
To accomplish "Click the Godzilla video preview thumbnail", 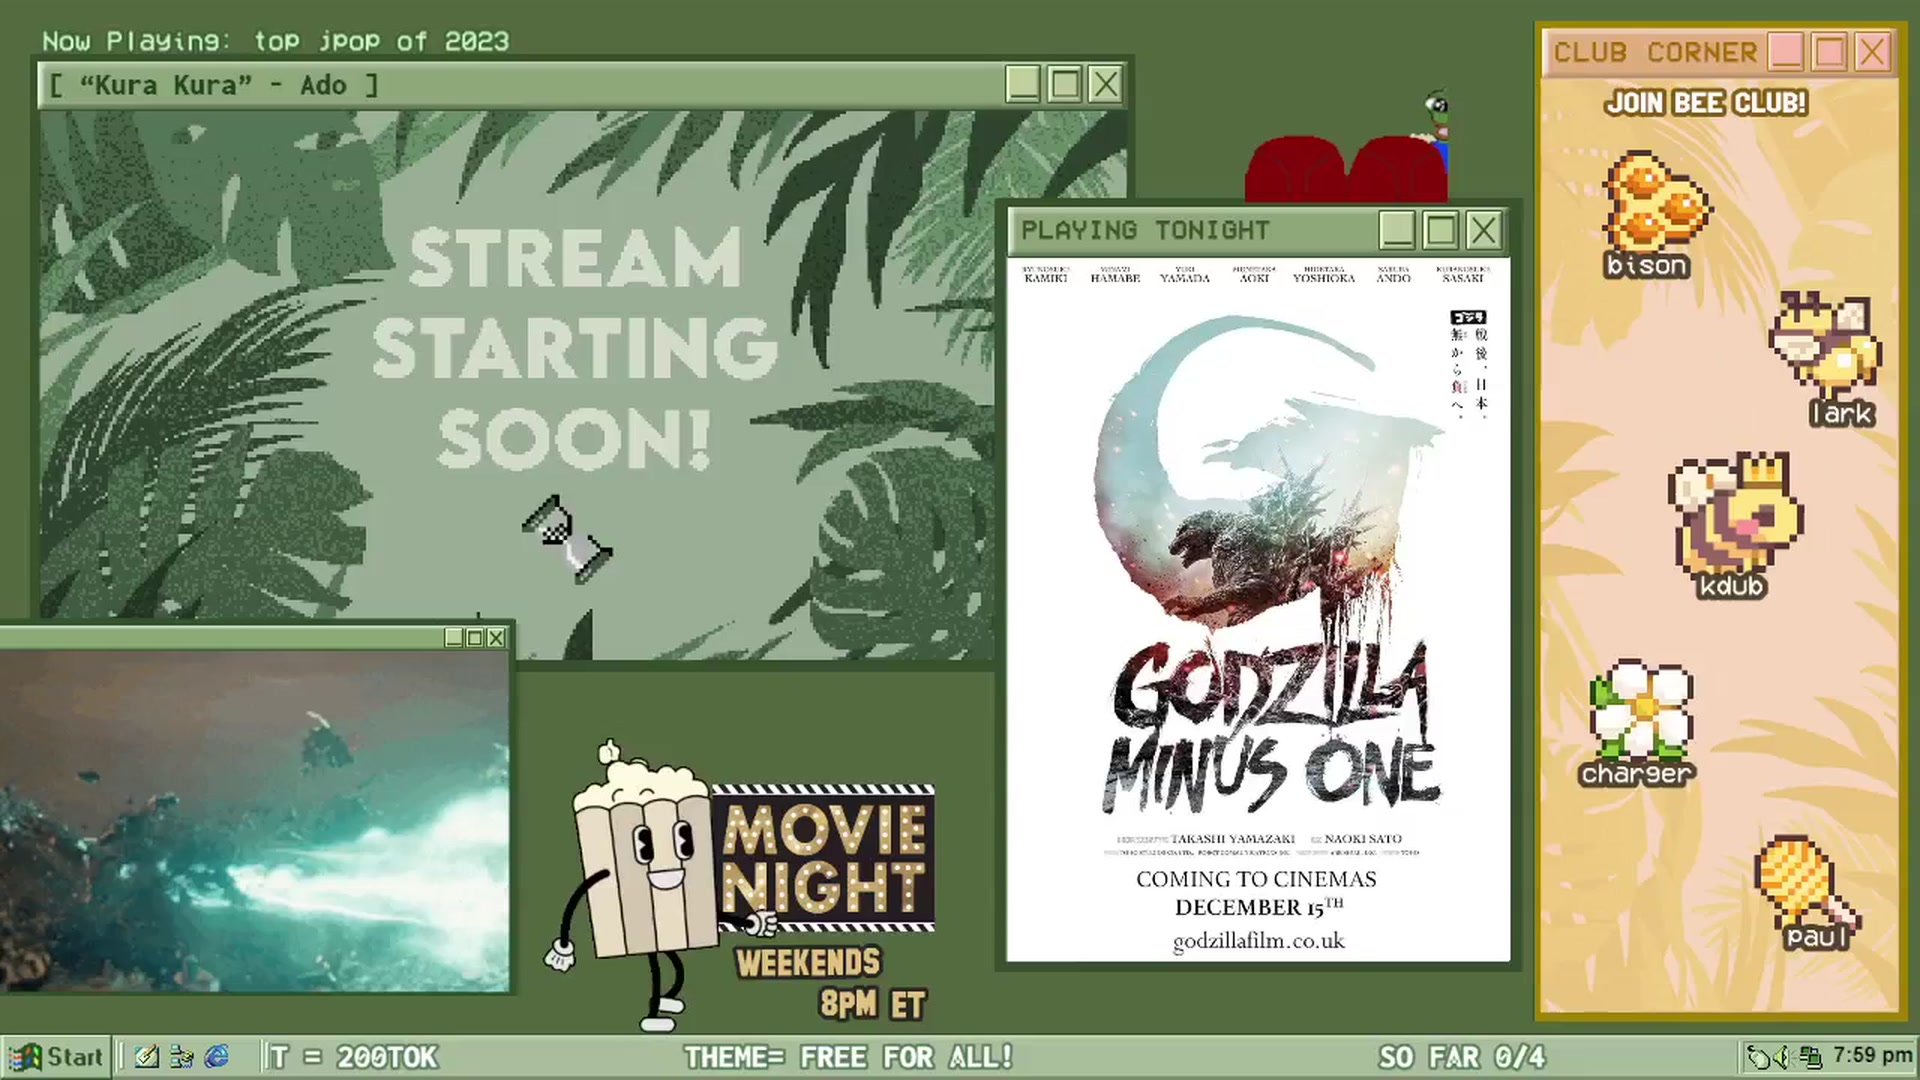I will 254,821.
